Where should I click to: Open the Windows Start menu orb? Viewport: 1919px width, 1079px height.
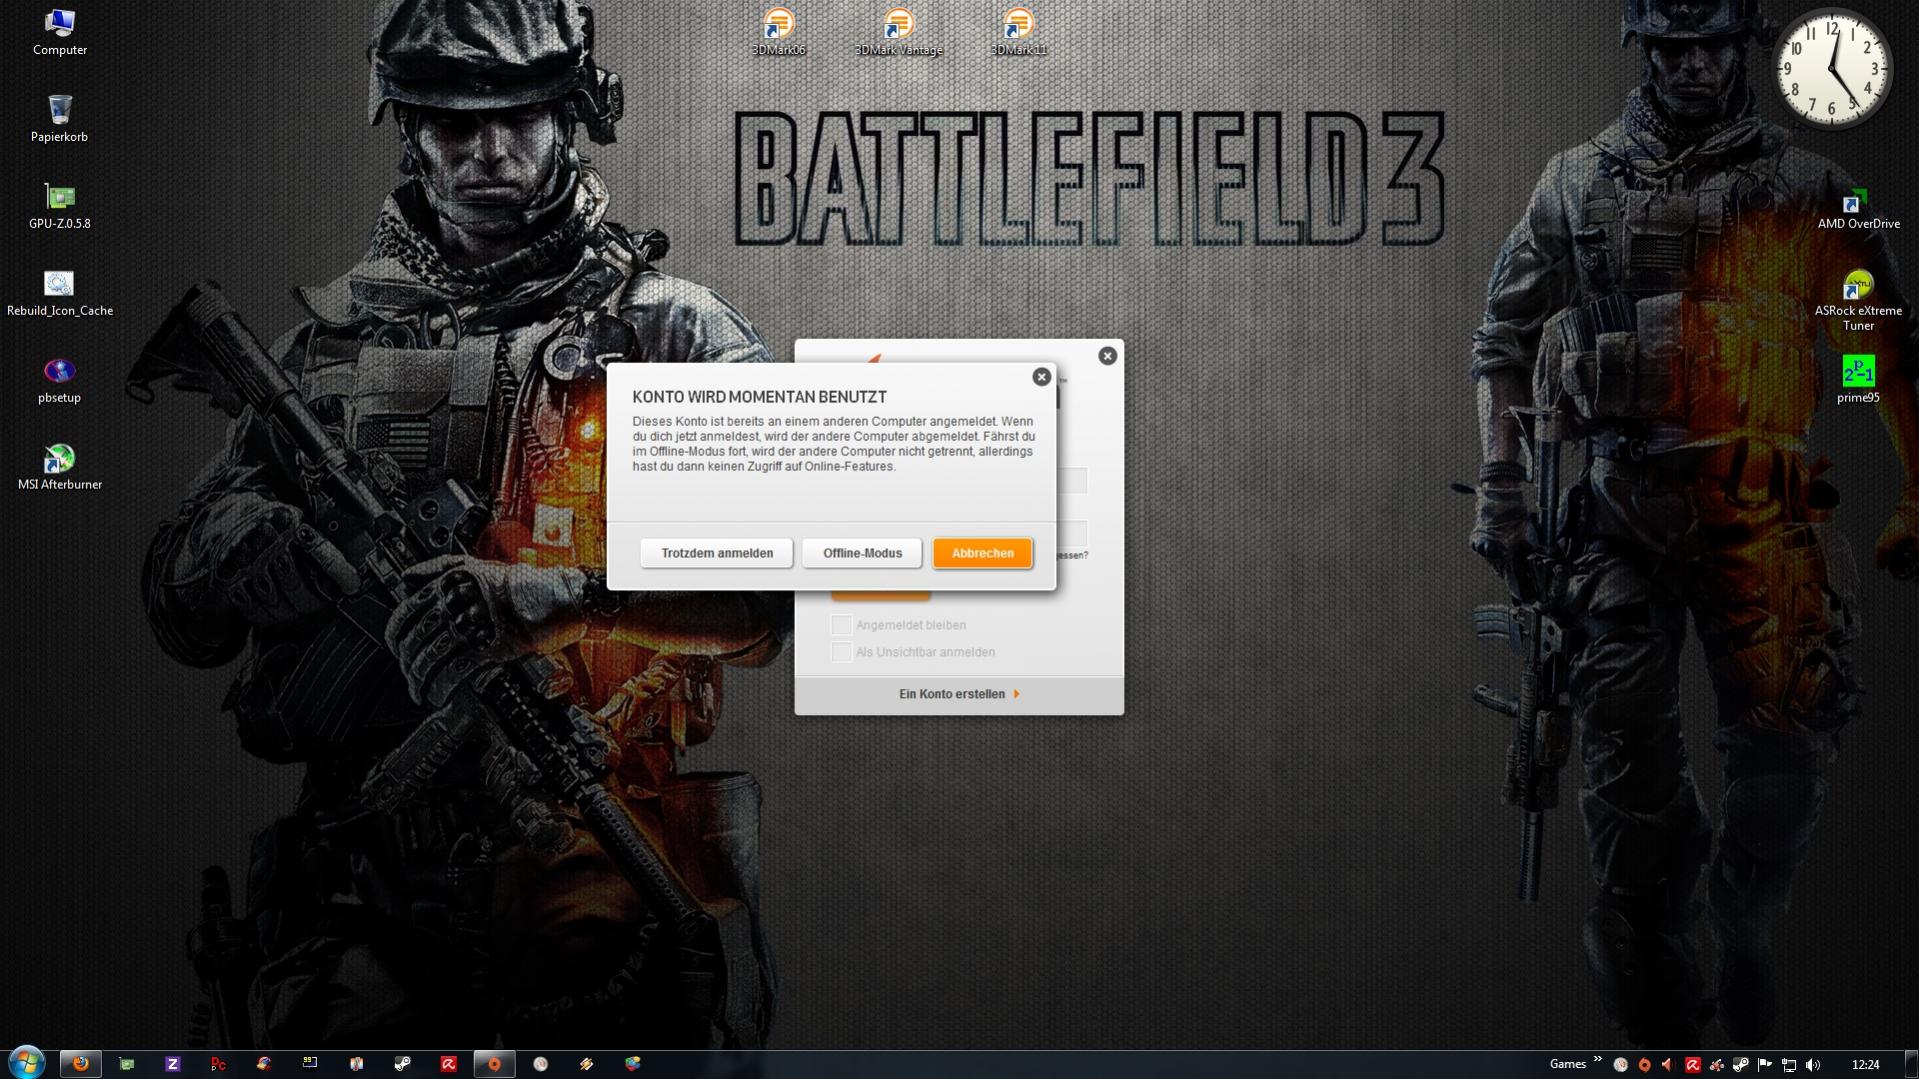point(27,1063)
